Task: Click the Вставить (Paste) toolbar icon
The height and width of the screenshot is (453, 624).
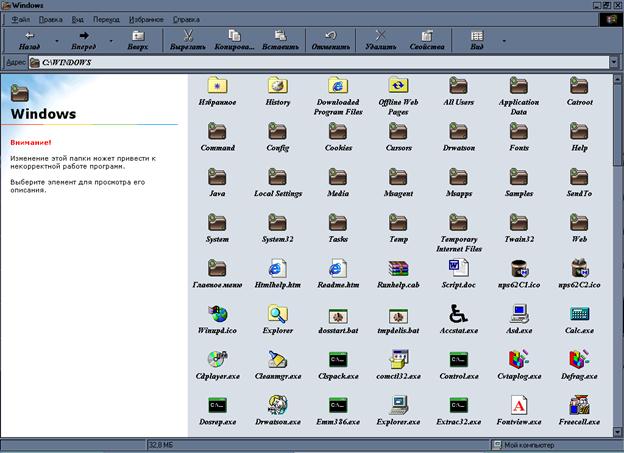Action: pyautogui.click(x=280, y=36)
